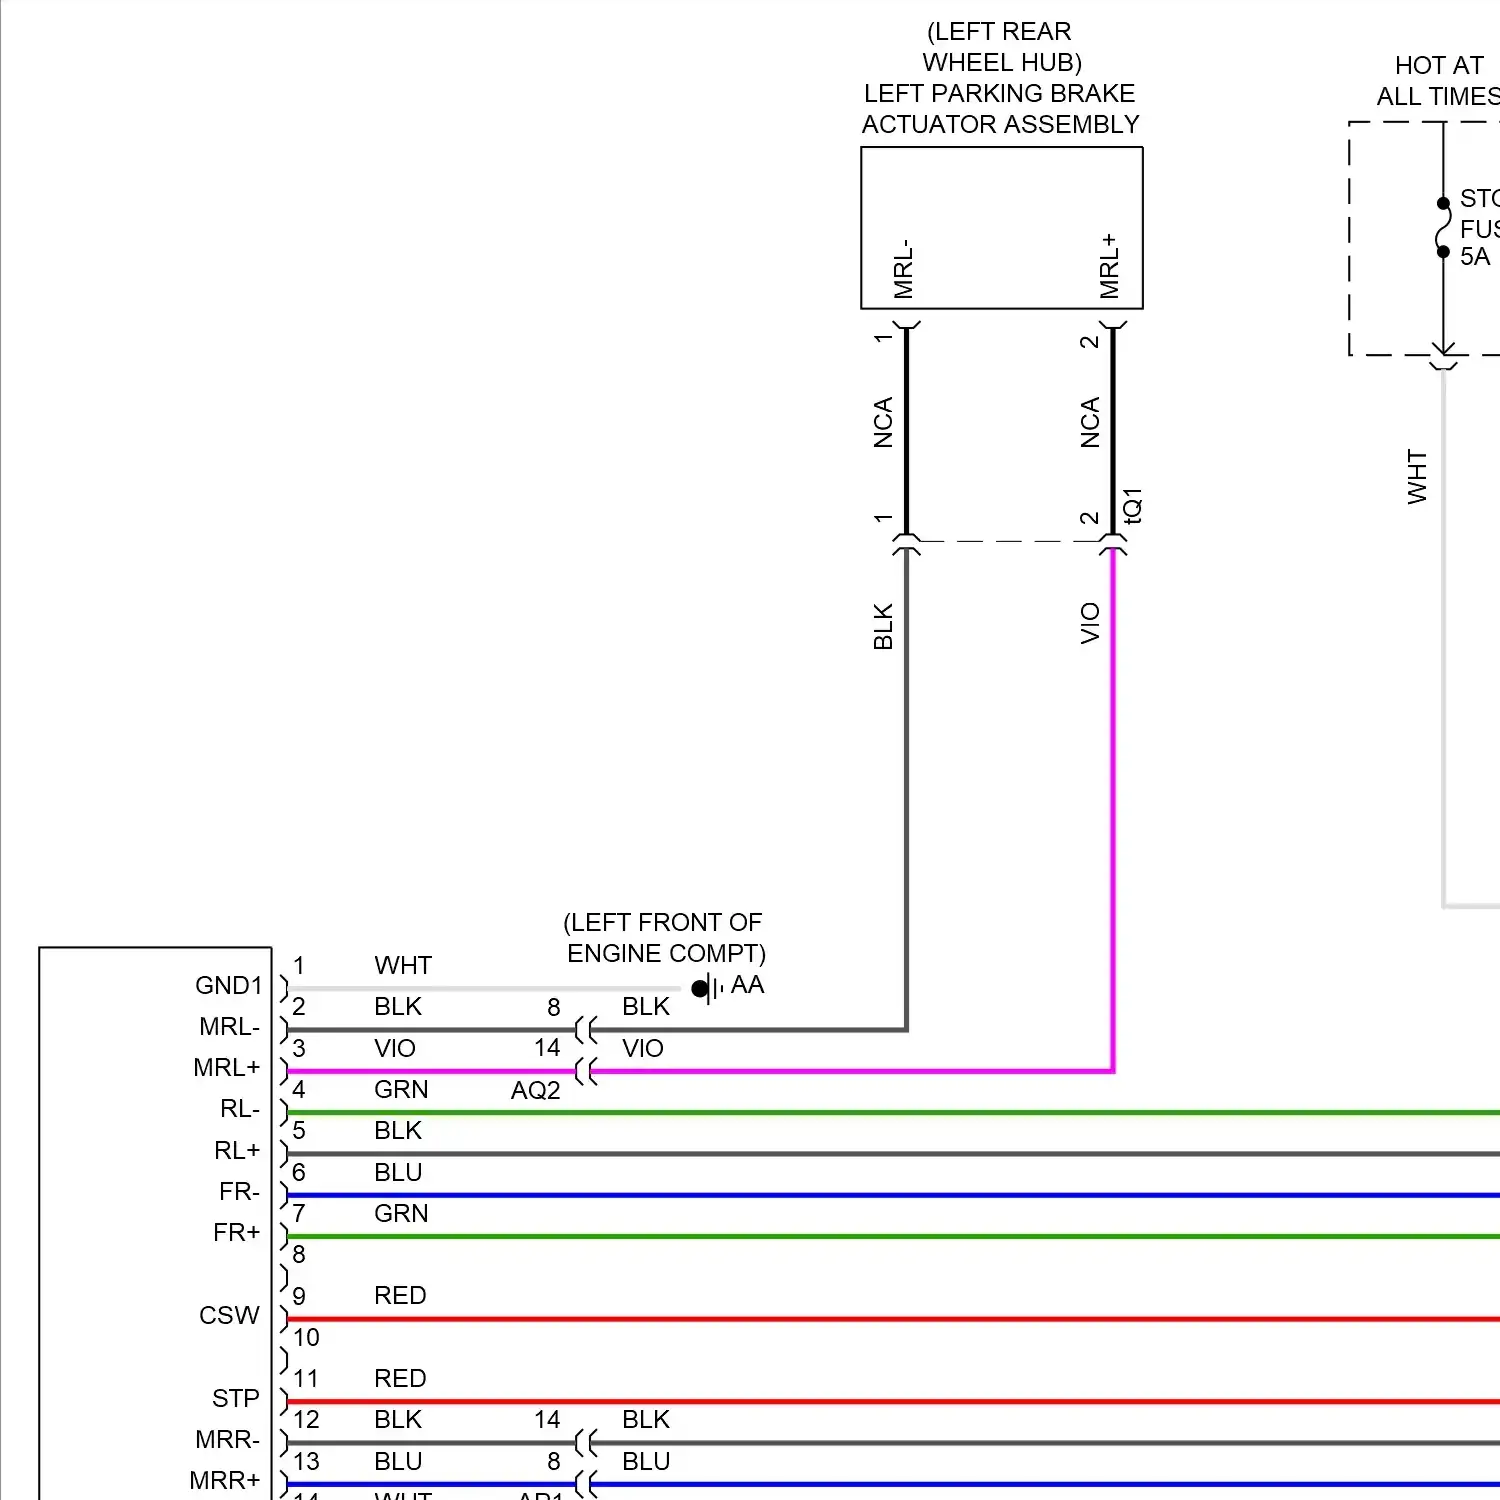Click "MRL-" beside pin 2 of the module
The width and height of the screenshot is (1500, 1500).
click(x=230, y=1027)
